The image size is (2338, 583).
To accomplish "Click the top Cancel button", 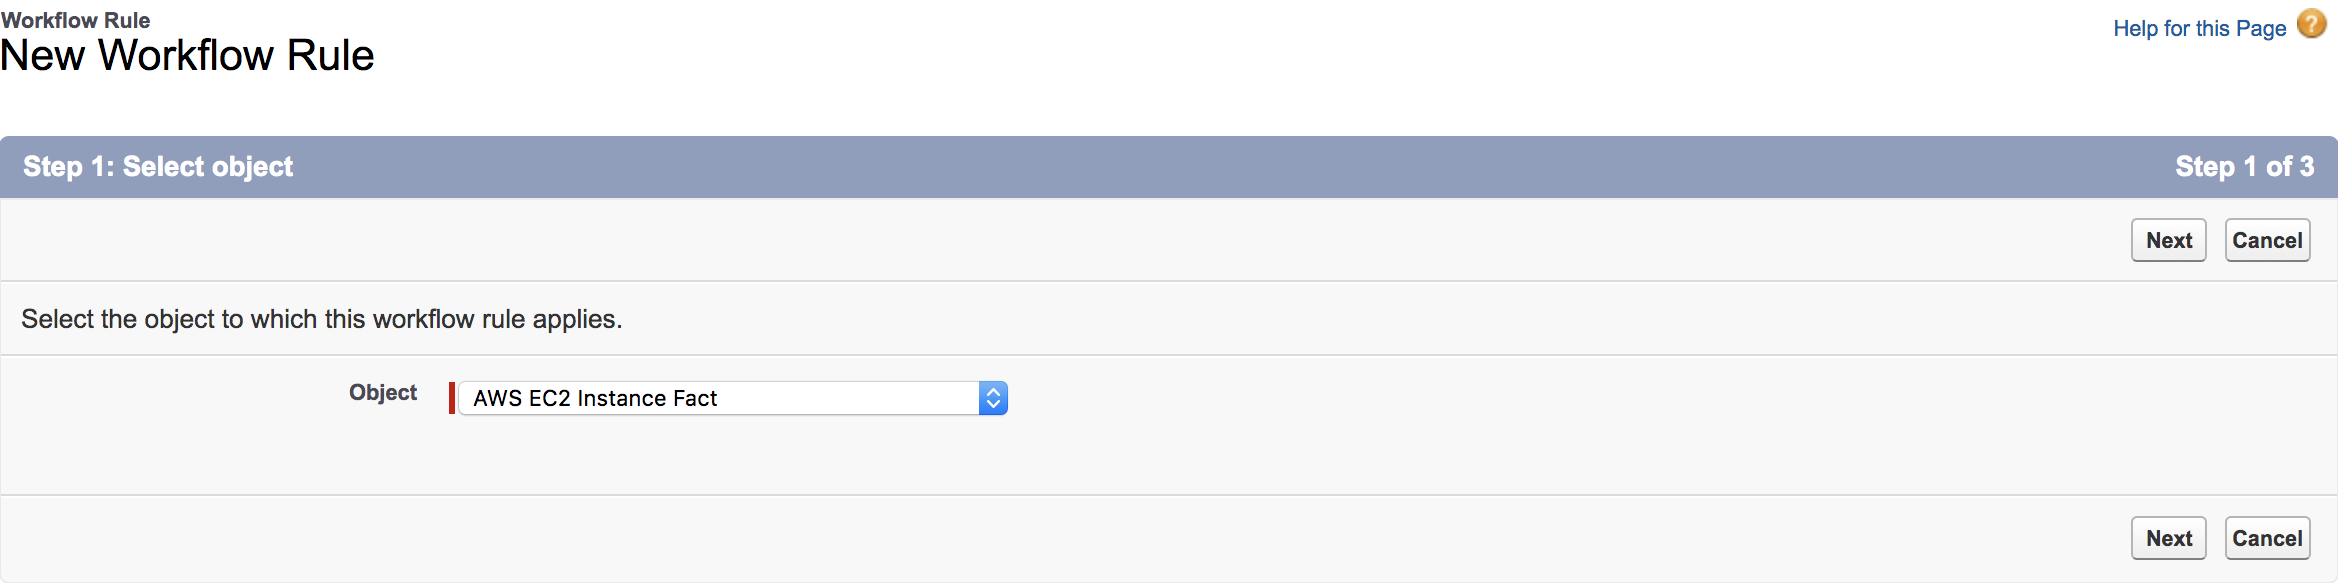I will tap(2267, 240).
